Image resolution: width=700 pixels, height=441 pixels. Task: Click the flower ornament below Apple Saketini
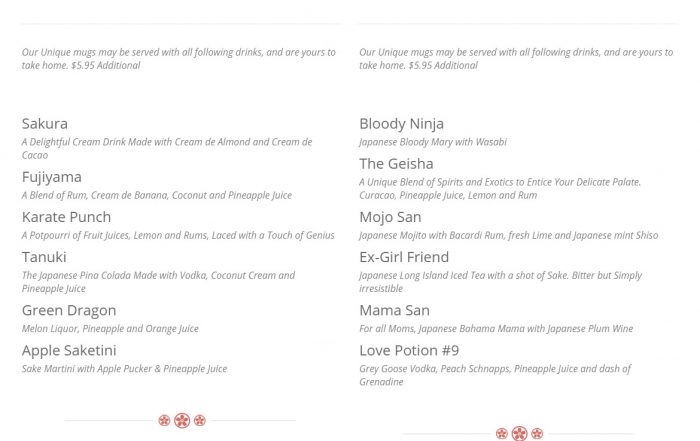pyautogui.click(x=181, y=420)
